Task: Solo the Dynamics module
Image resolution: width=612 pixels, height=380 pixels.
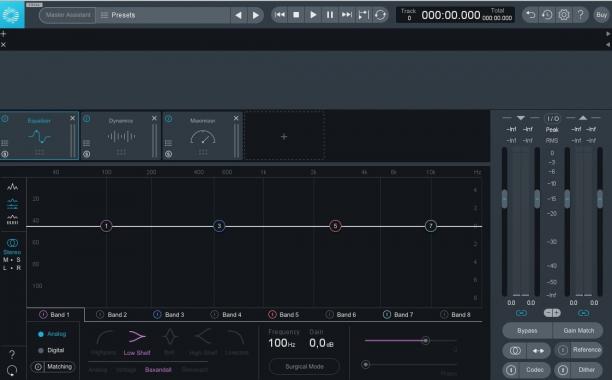Action: pyautogui.click(x=87, y=154)
